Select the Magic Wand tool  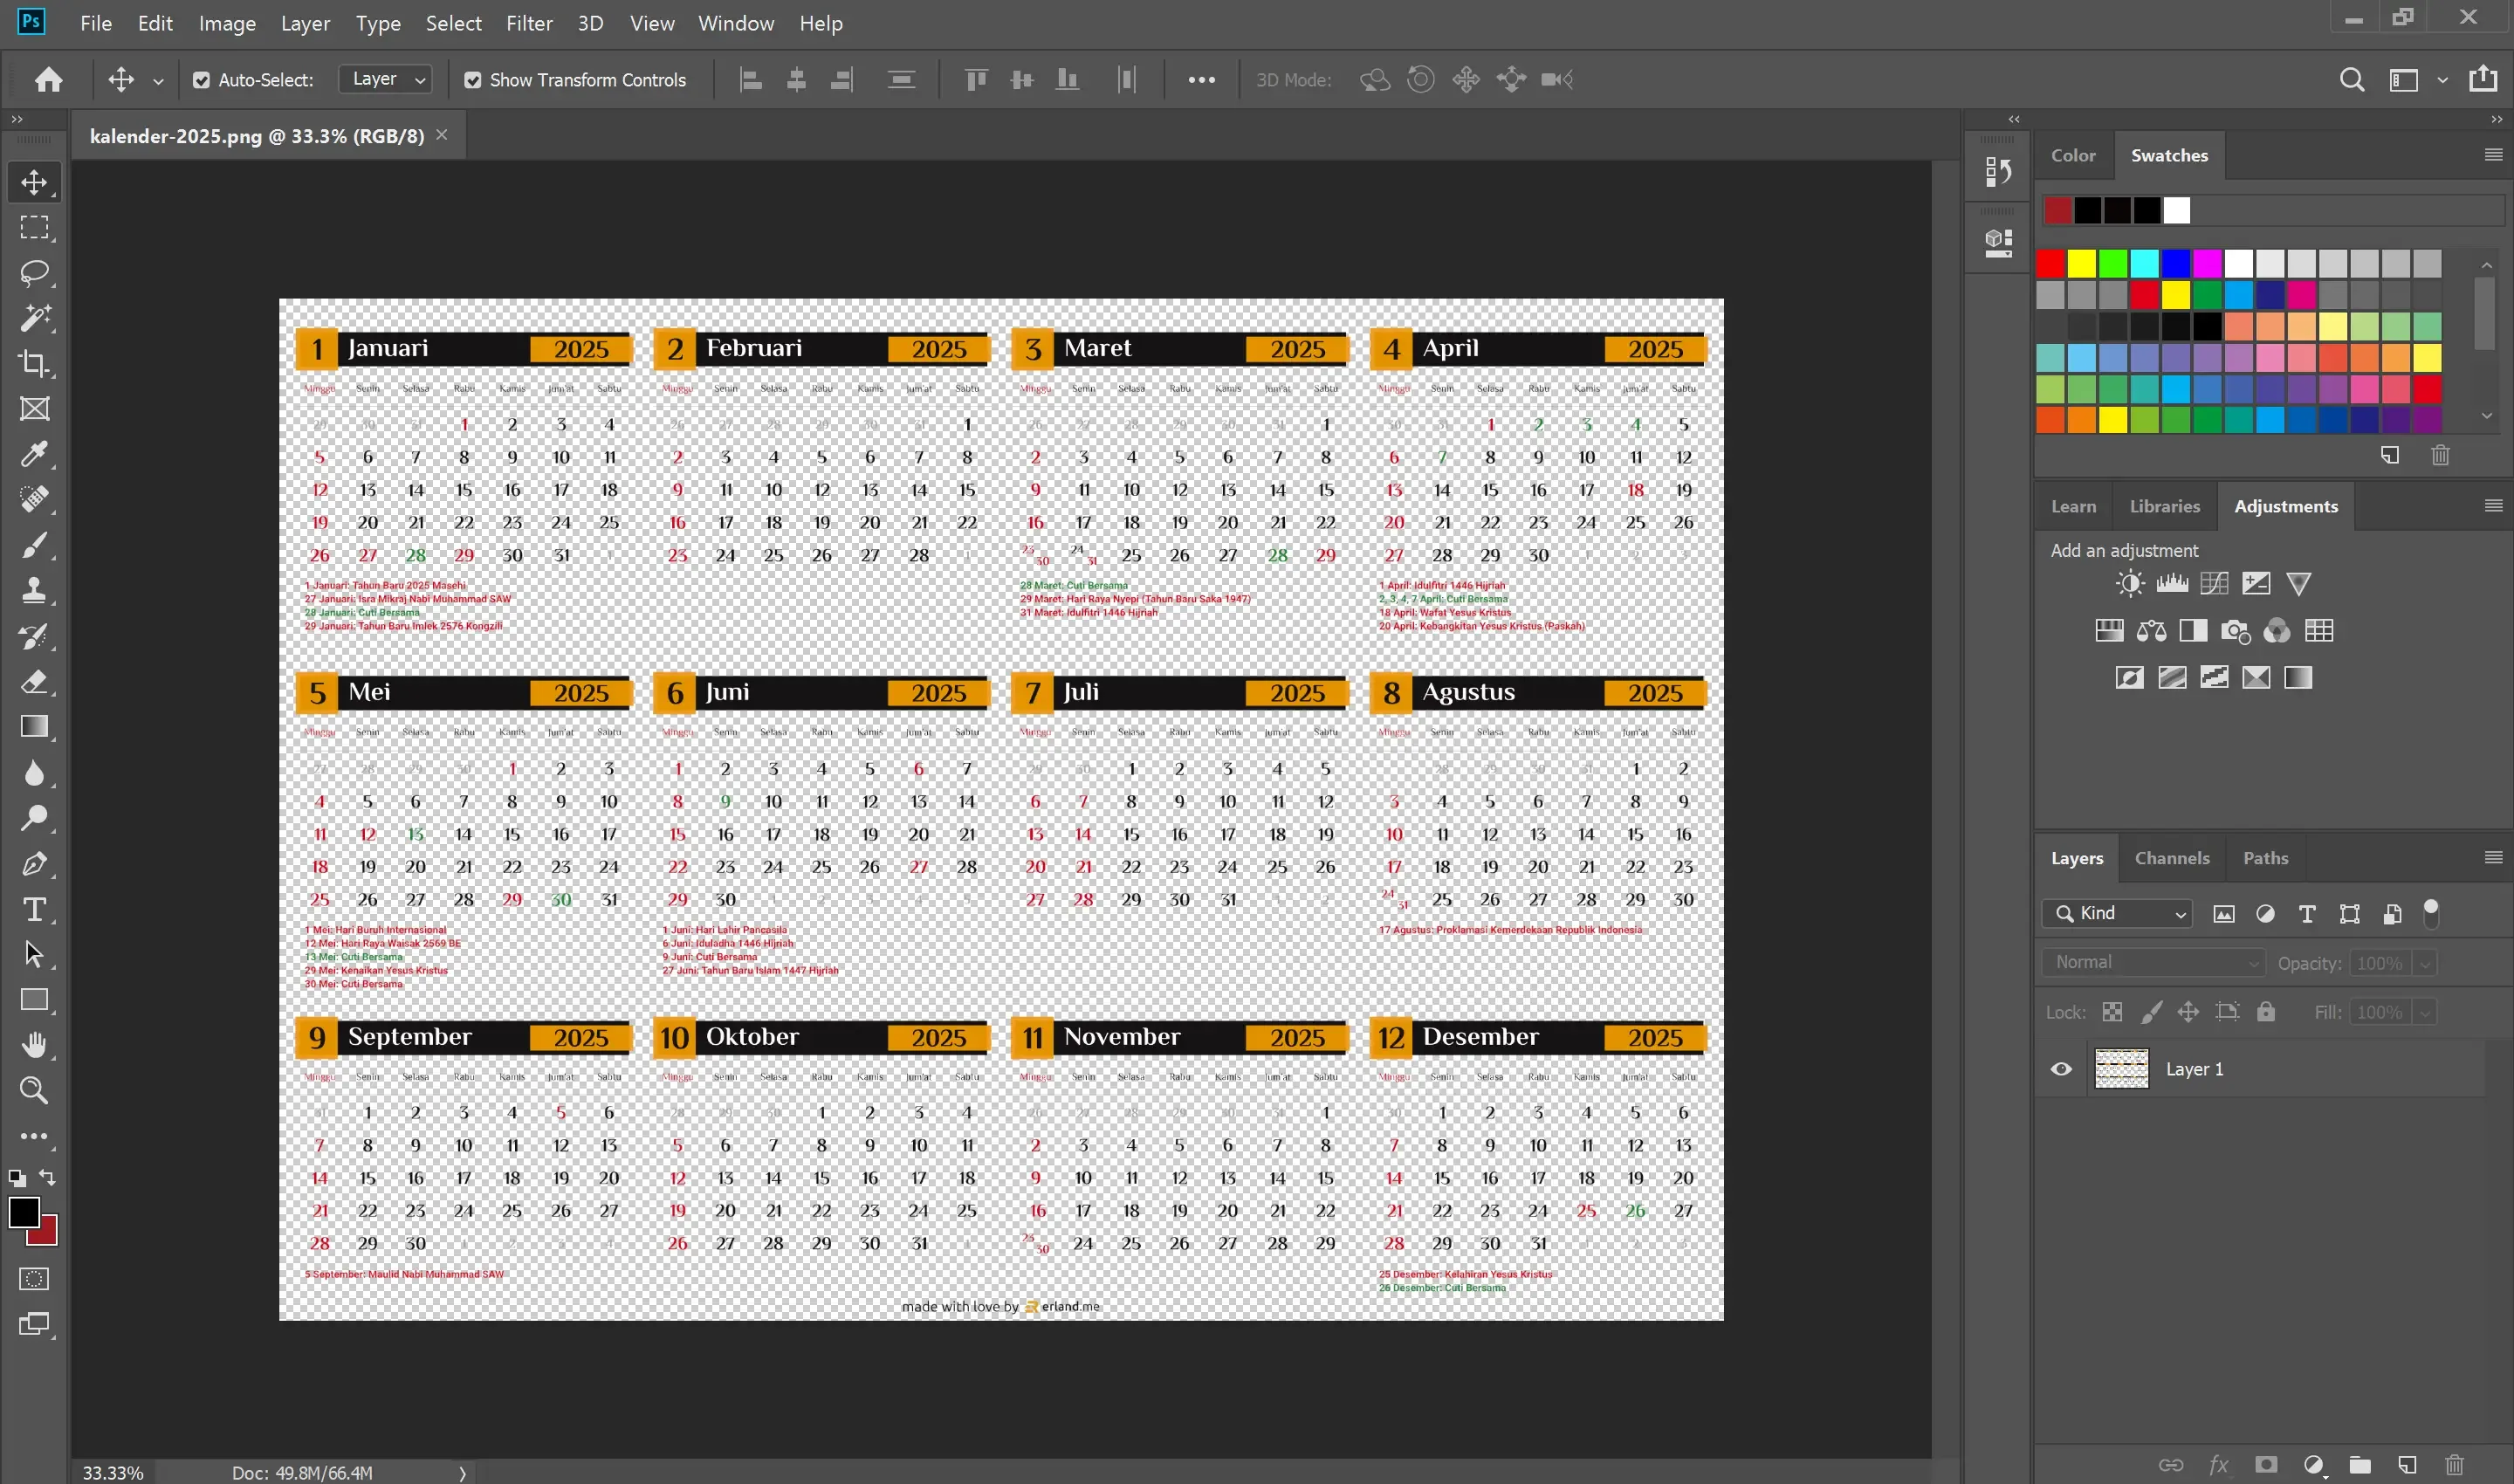pyautogui.click(x=34, y=318)
